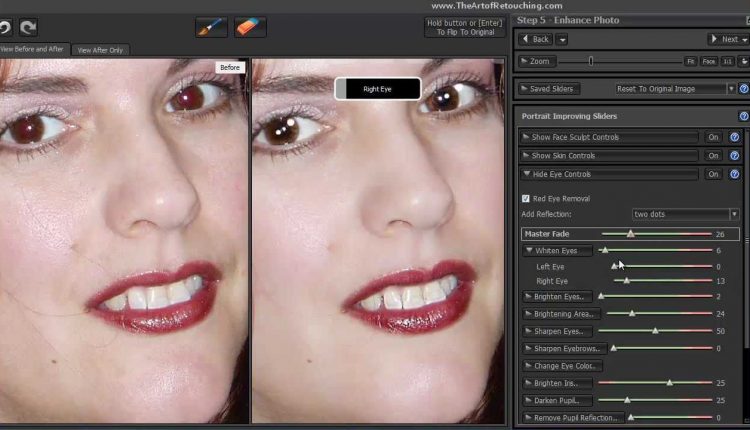
Task: Click the Sharpen Eyes slider
Action: 655,331
